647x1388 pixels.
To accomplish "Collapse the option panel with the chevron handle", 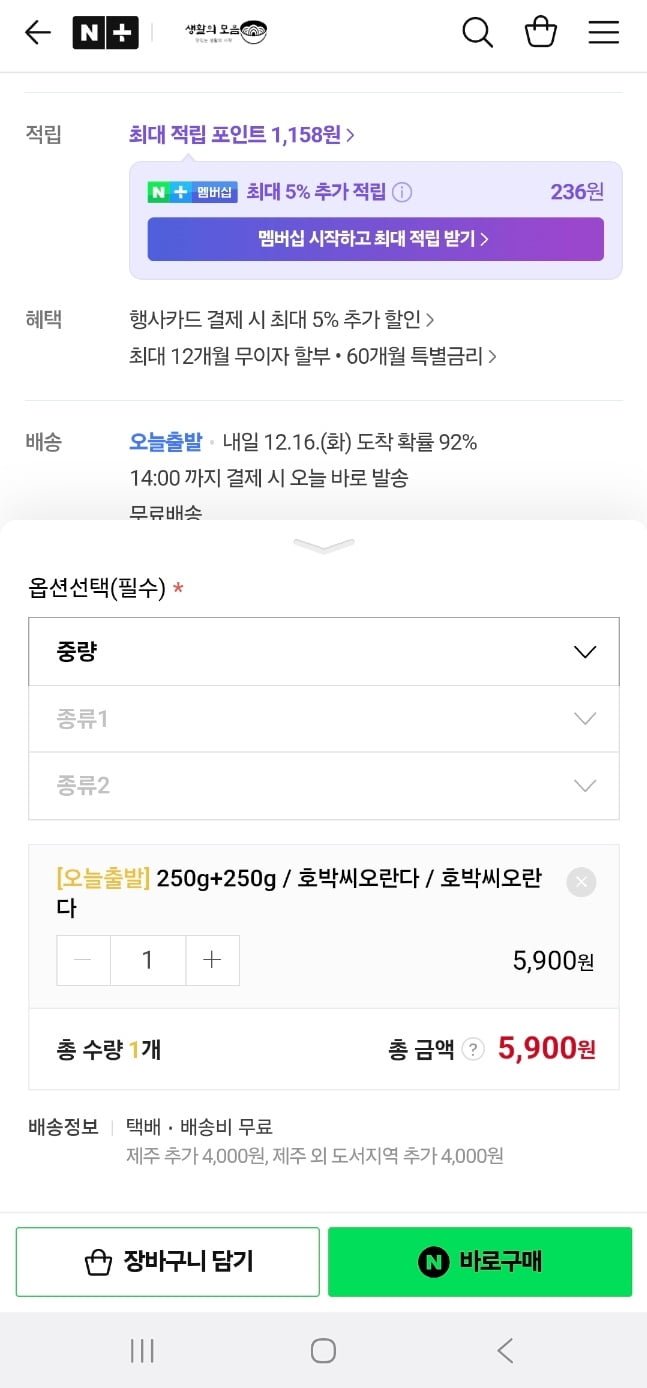I will pos(324,546).
